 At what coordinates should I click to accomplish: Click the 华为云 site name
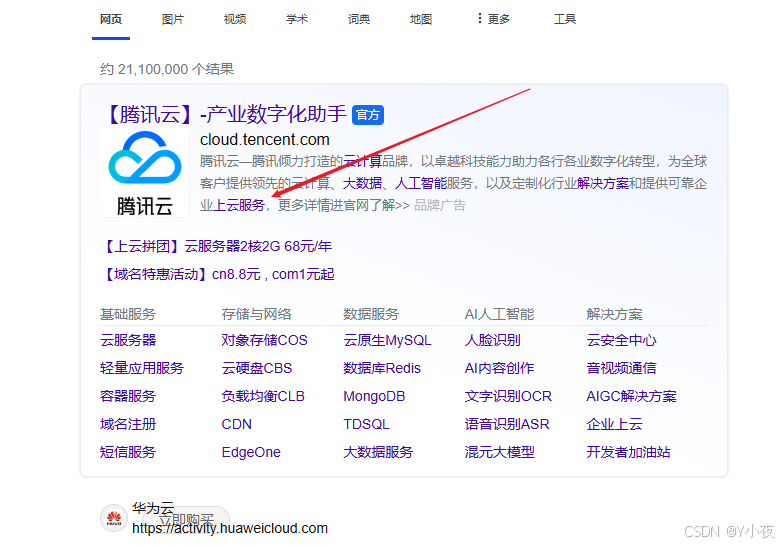[x=153, y=508]
